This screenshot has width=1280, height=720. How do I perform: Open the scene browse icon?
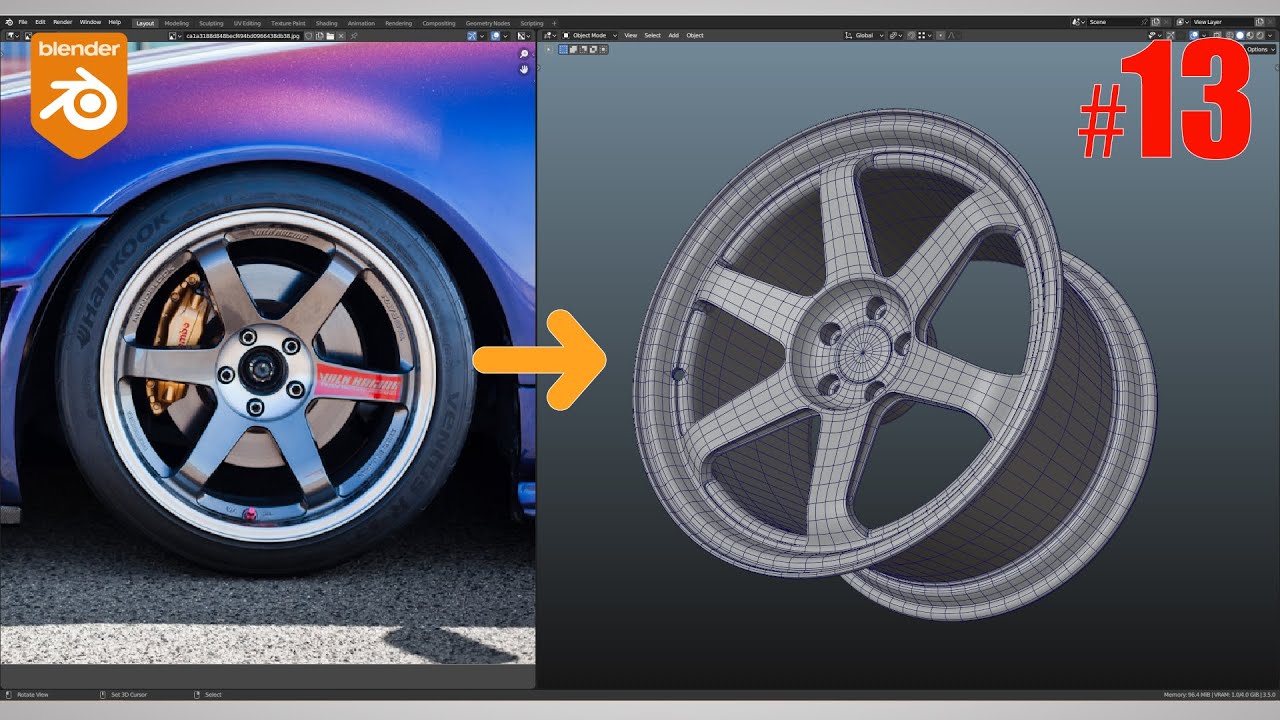coord(1078,22)
